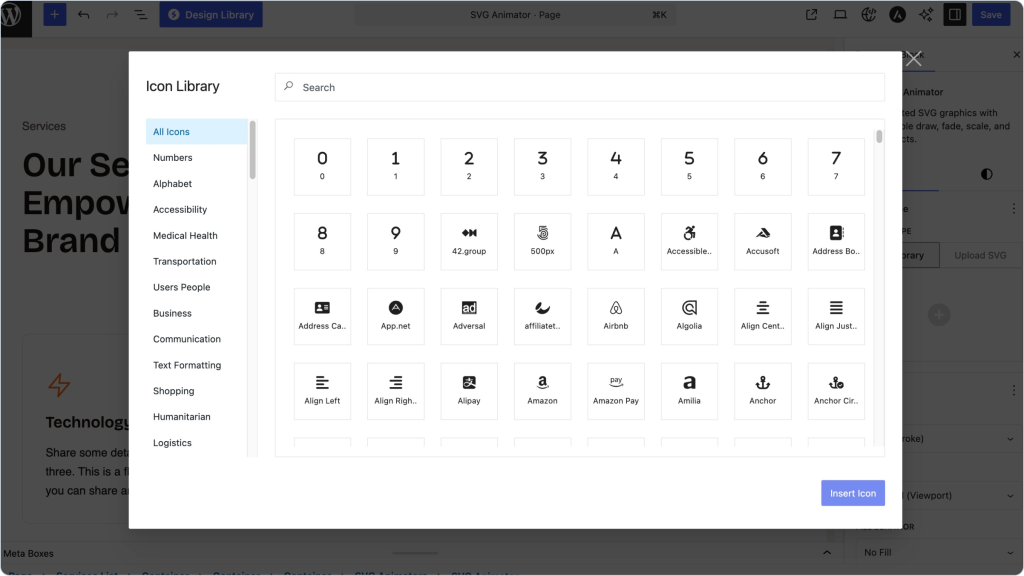Image resolution: width=1024 pixels, height=576 pixels.
Task: Choose the Align Left icon
Action: tap(322, 391)
